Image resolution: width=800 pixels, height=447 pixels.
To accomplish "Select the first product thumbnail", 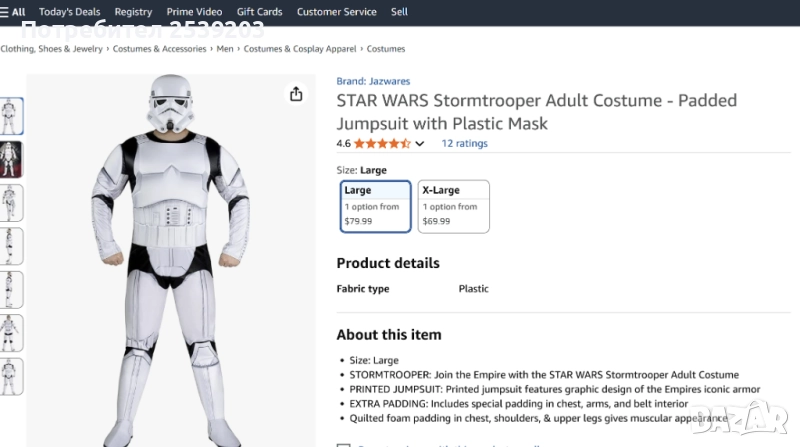I will (10, 117).
